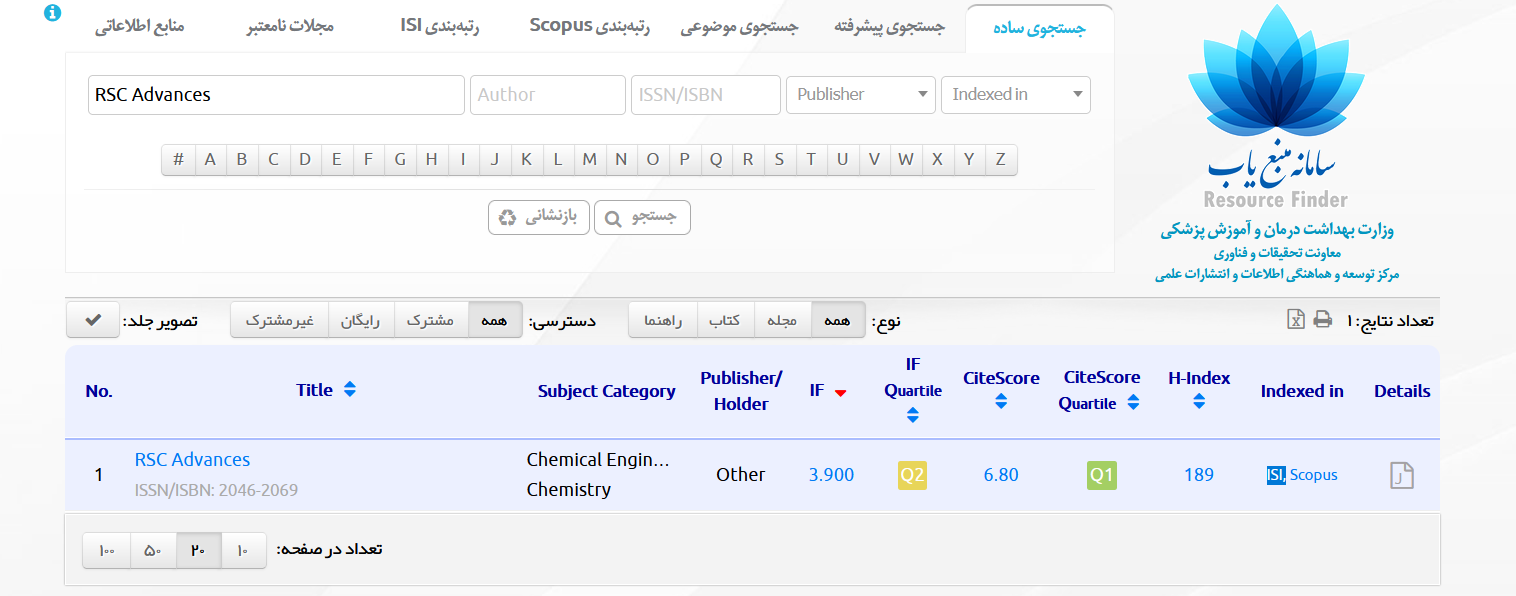Set results per page to 10
1516x596 pixels.
click(243, 550)
